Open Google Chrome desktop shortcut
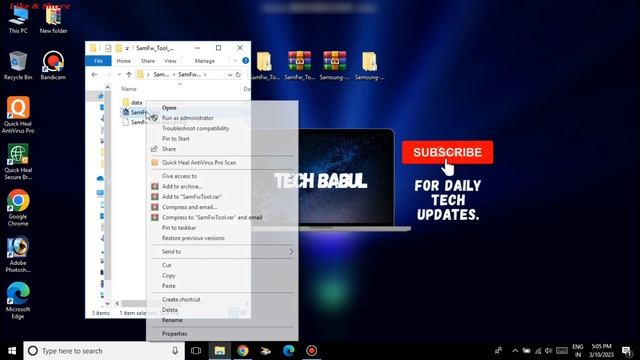The width and height of the screenshot is (640, 360). (18, 208)
